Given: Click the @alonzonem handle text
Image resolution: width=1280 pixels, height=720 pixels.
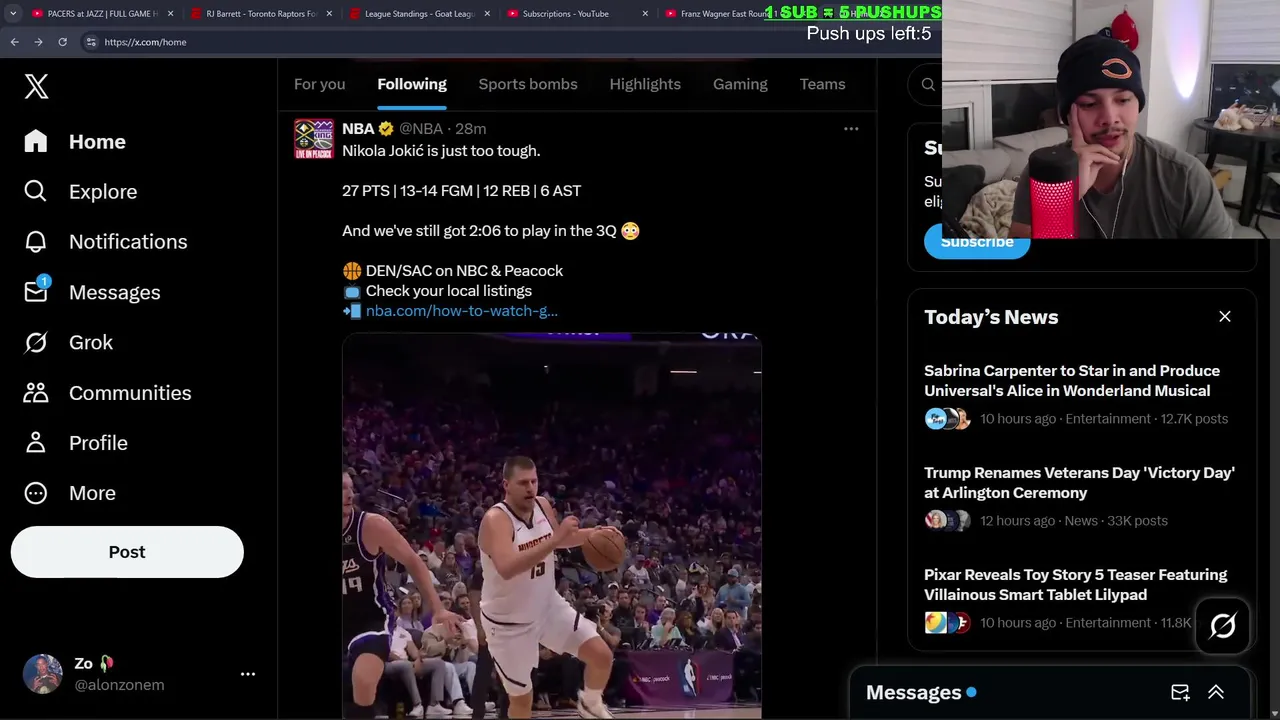Looking at the screenshot, I should pyautogui.click(x=119, y=685).
